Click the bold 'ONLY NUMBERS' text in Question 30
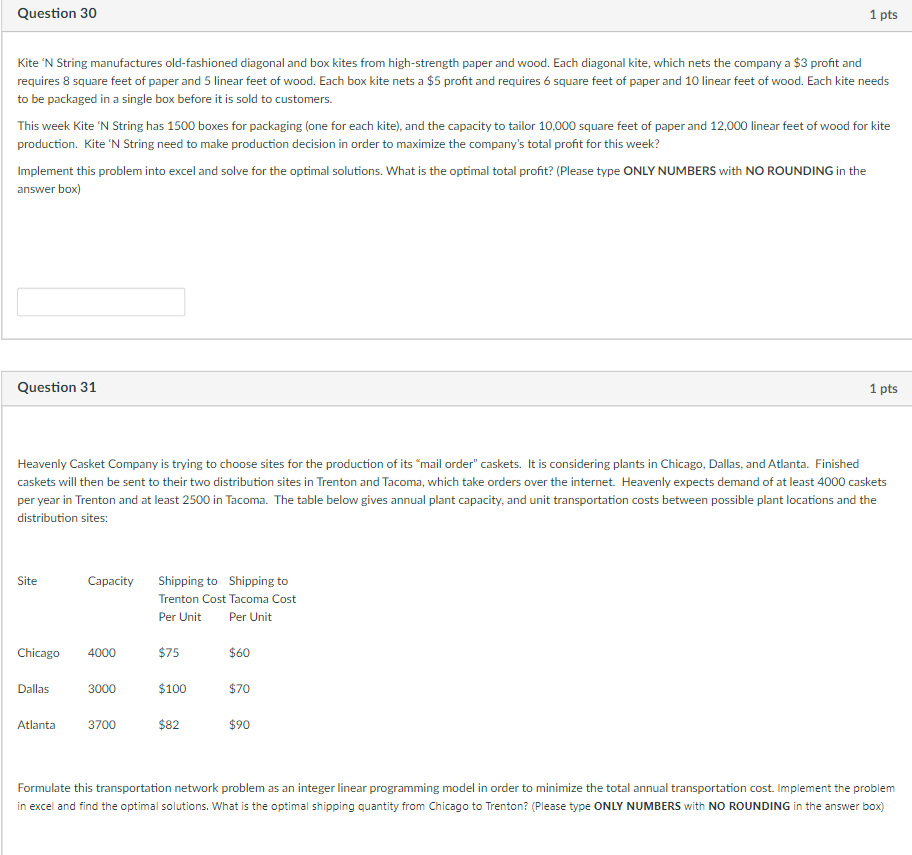 click(669, 170)
